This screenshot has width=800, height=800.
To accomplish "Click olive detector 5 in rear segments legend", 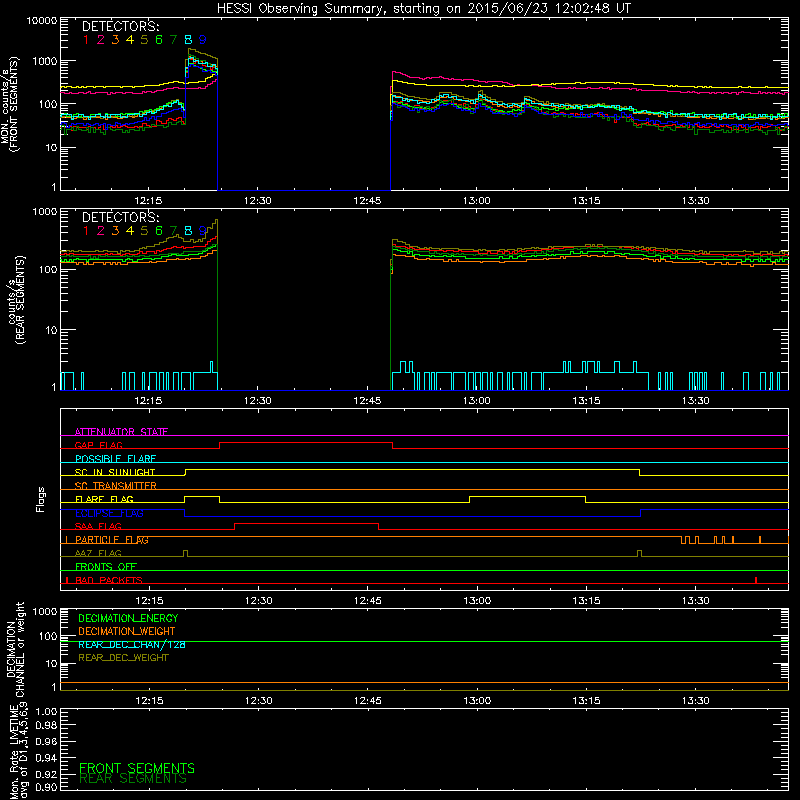I will tap(144, 231).
